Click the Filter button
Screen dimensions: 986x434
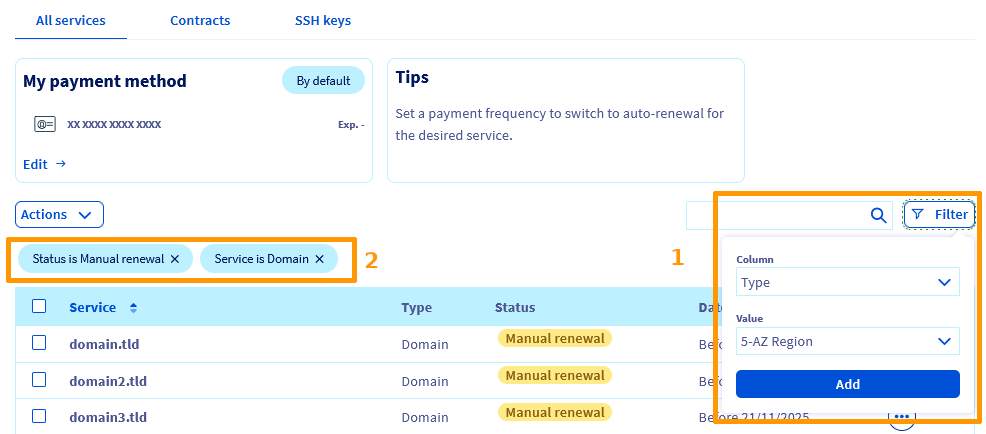coord(939,214)
